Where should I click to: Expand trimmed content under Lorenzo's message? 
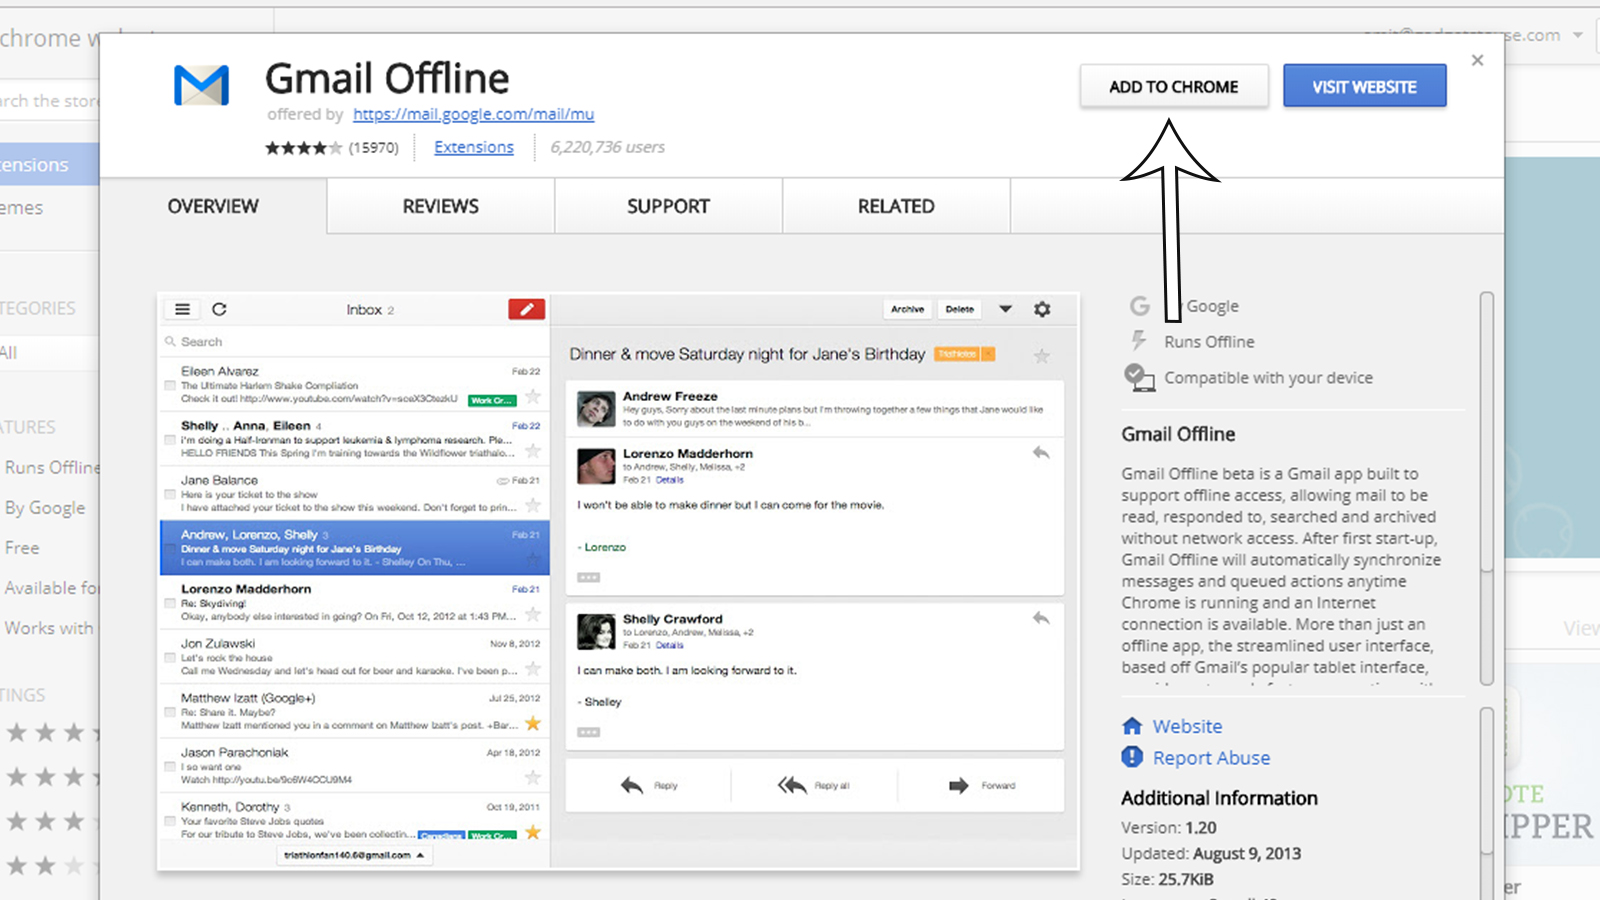pyautogui.click(x=588, y=577)
